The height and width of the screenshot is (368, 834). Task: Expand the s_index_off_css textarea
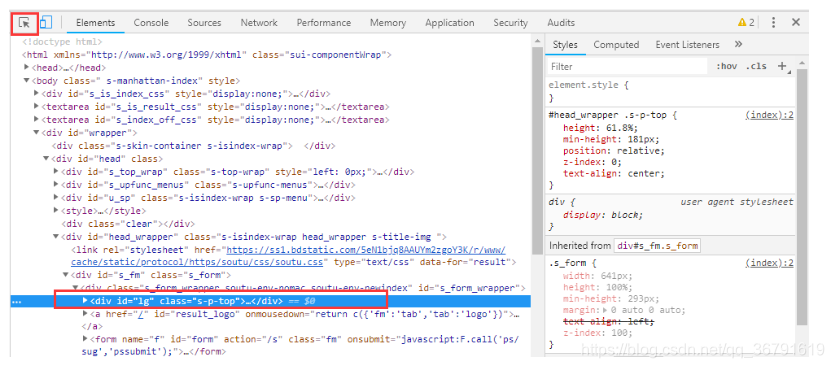(36, 120)
